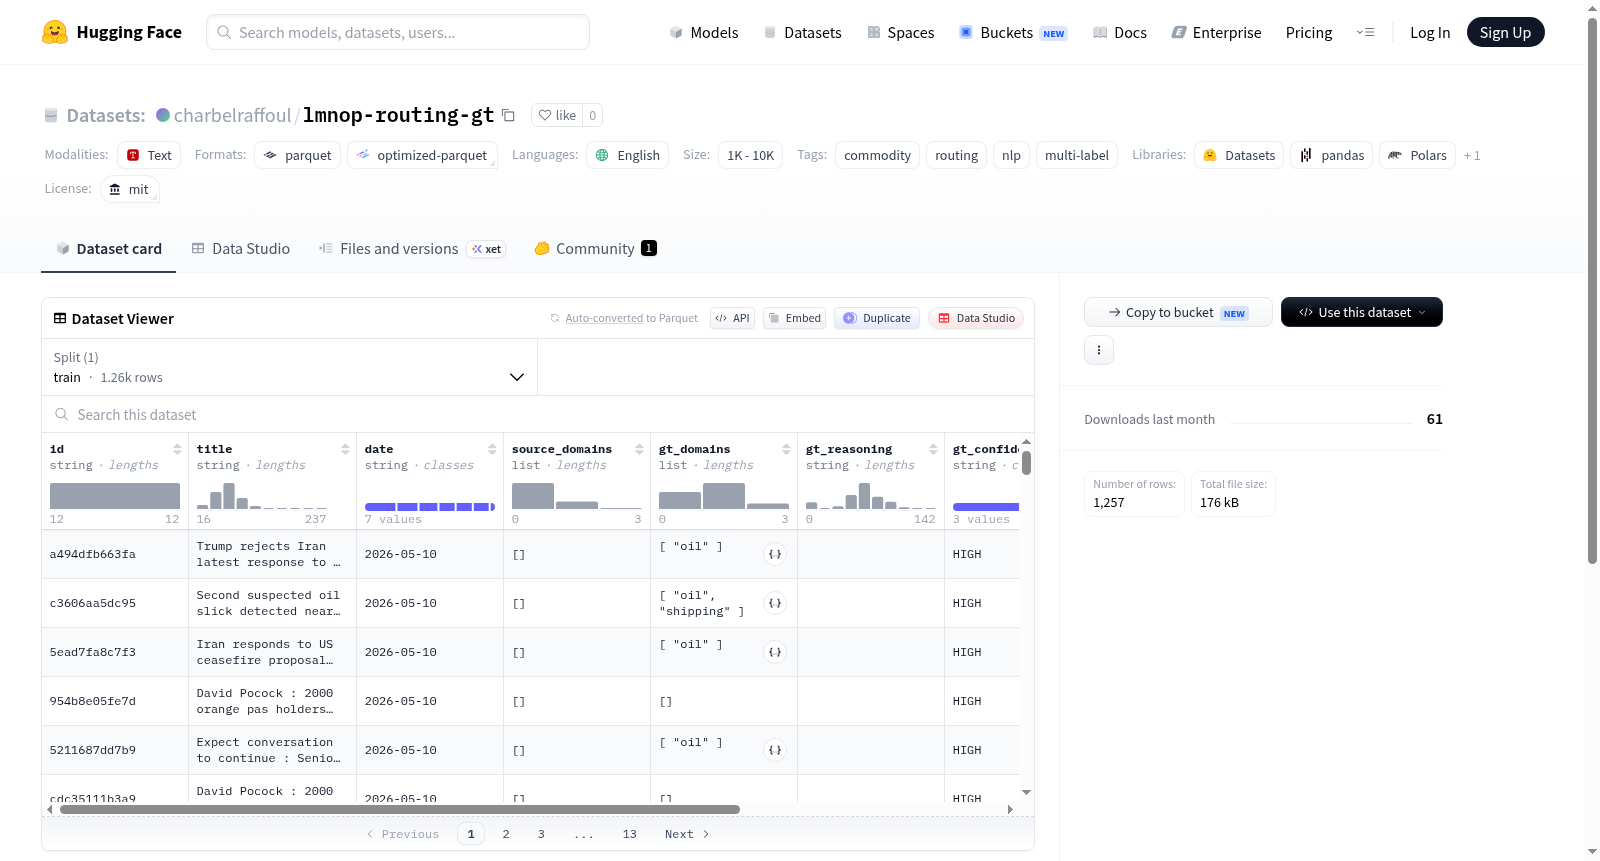Click the Embed button

click(794, 318)
